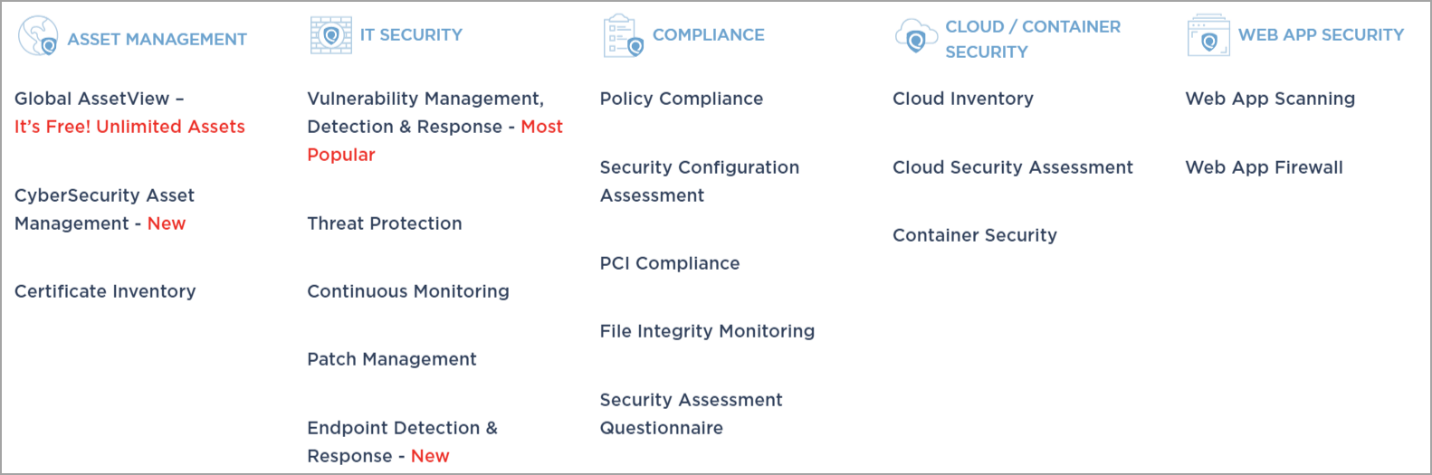Open the Asset Management category heading
The height and width of the screenshot is (475, 1432).
click(x=157, y=39)
